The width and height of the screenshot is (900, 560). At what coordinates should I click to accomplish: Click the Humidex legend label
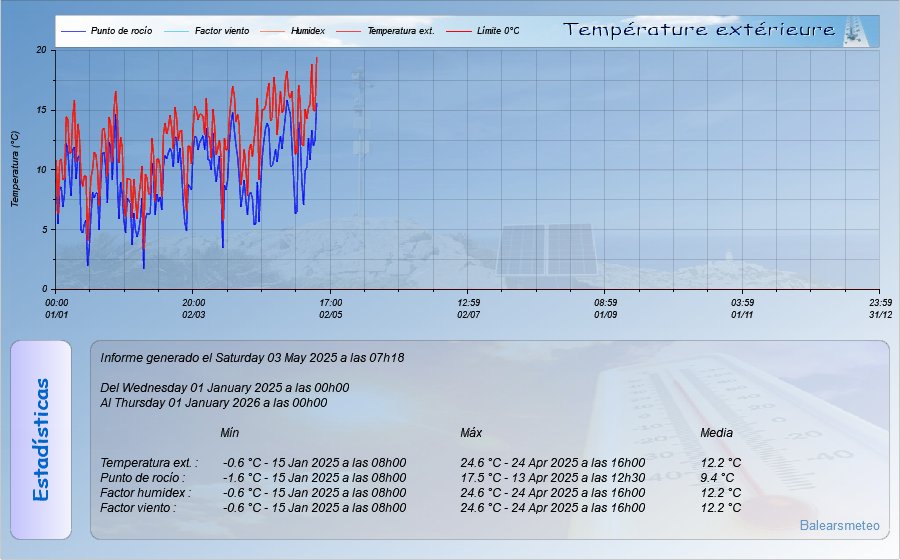tap(308, 31)
